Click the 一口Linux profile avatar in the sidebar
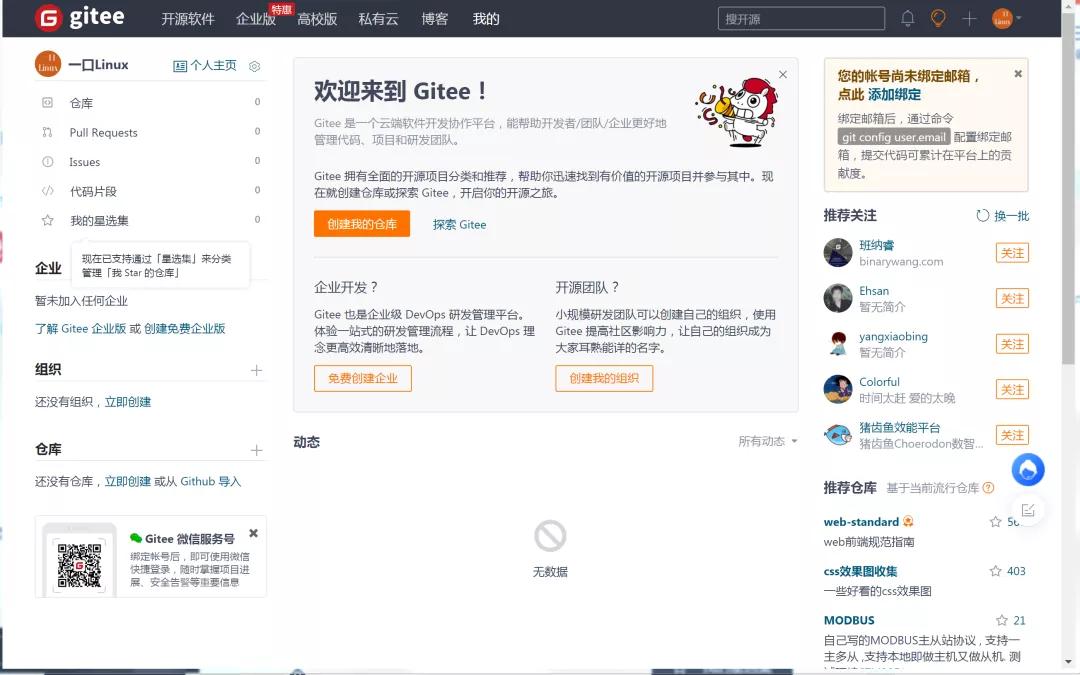This screenshot has height=675, width=1080. click(x=48, y=64)
